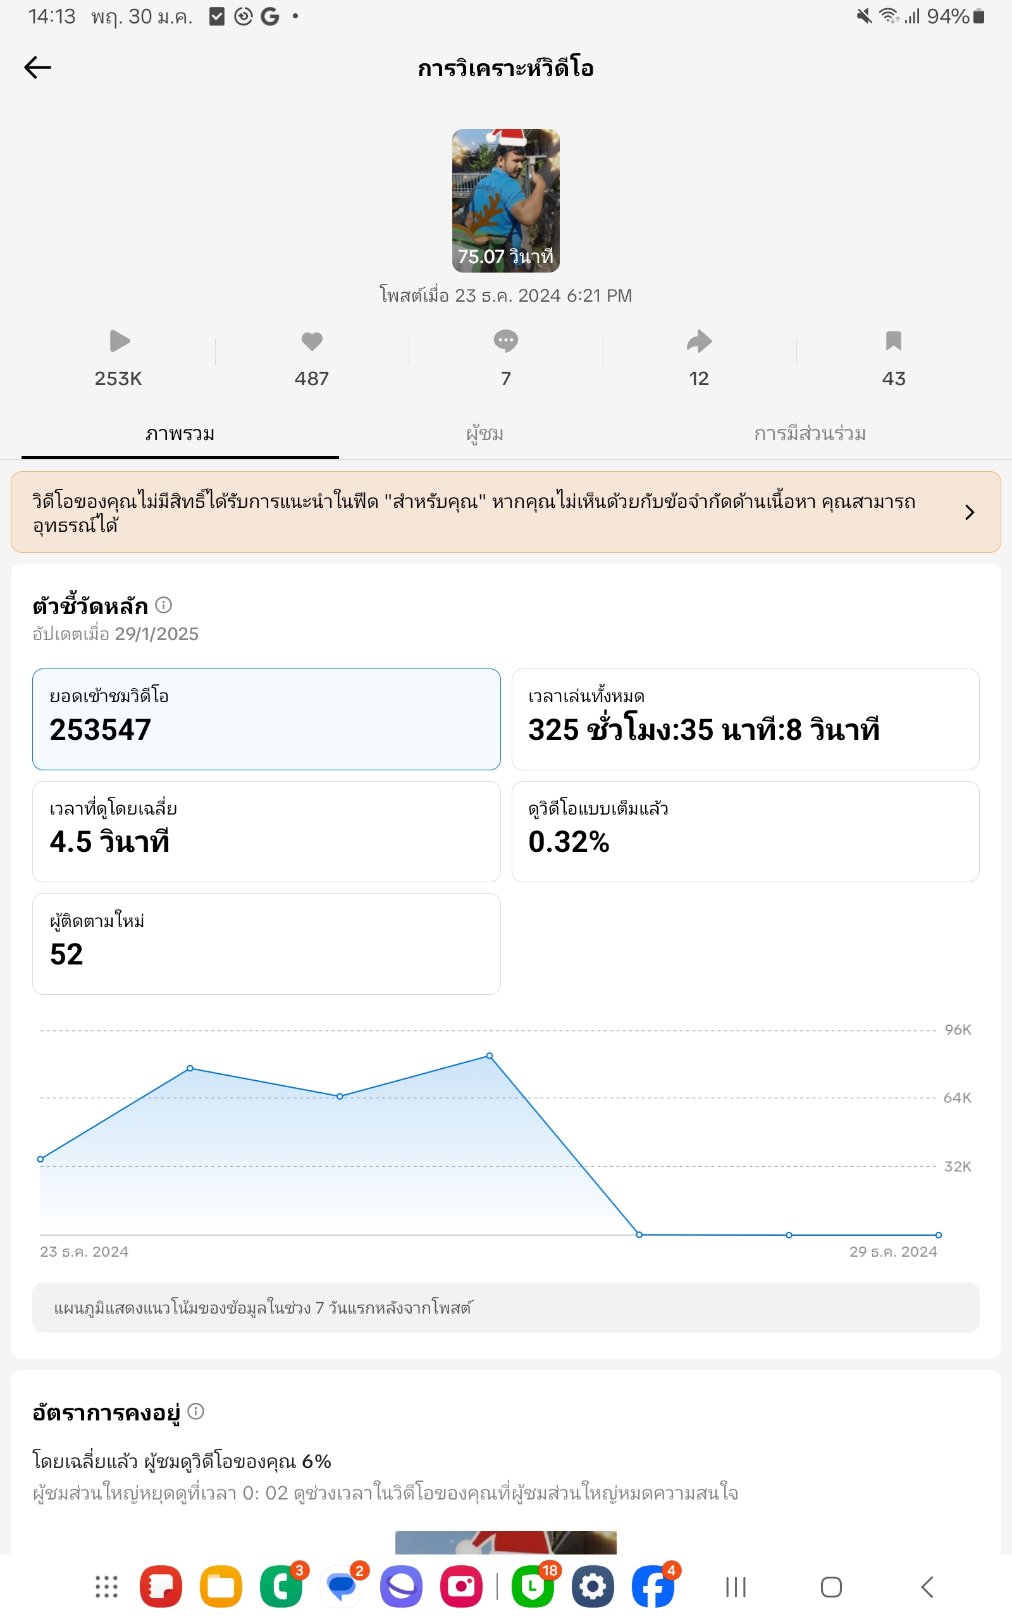Screen dimensions: 1012x1619
Task: Tap the last chart data point
Action: pos(938,1235)
